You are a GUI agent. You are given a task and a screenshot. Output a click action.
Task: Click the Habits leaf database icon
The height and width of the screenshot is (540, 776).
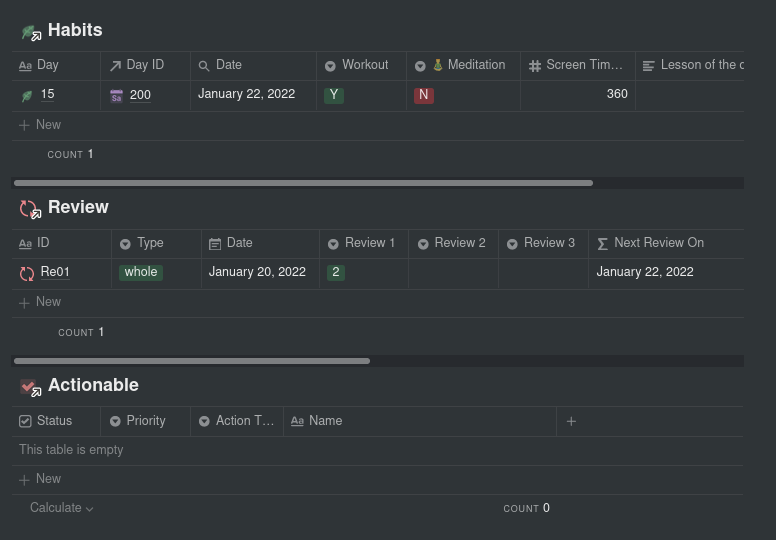click(x=31, y=32)
